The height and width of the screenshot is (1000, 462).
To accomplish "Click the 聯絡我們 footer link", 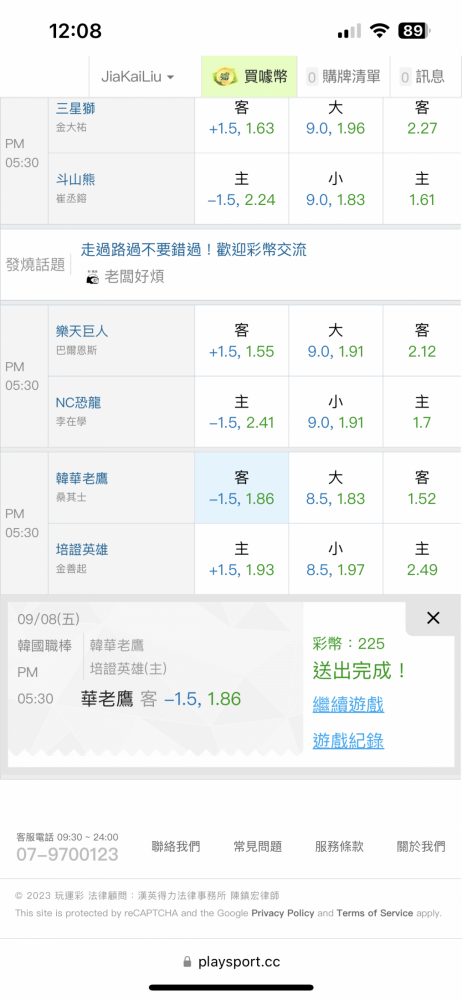I will (175, 847).
